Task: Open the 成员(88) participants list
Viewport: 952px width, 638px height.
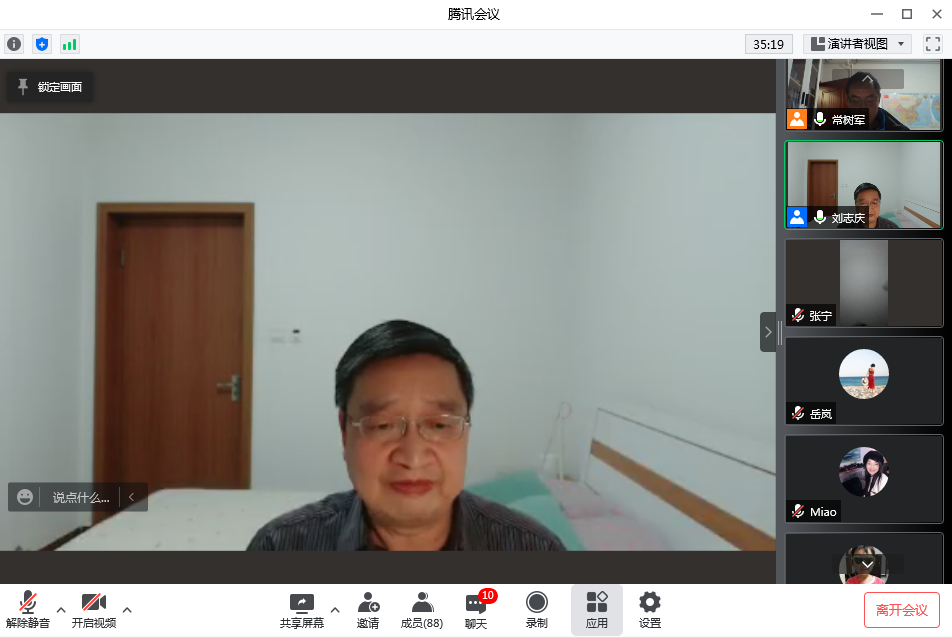Action: [422, 610]
